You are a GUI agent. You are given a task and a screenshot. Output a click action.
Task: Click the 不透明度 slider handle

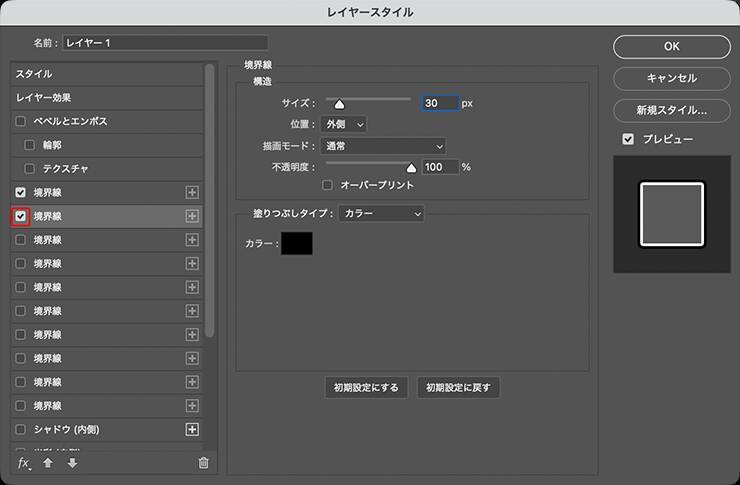411,167
